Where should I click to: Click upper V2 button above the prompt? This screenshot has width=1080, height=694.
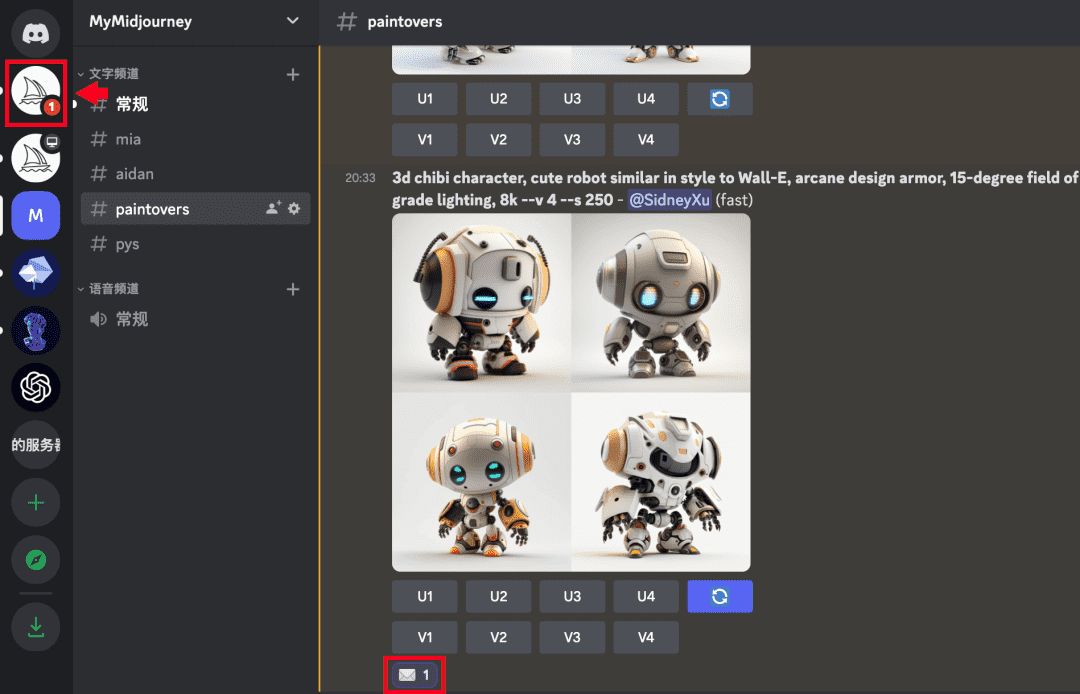[499, 140]
